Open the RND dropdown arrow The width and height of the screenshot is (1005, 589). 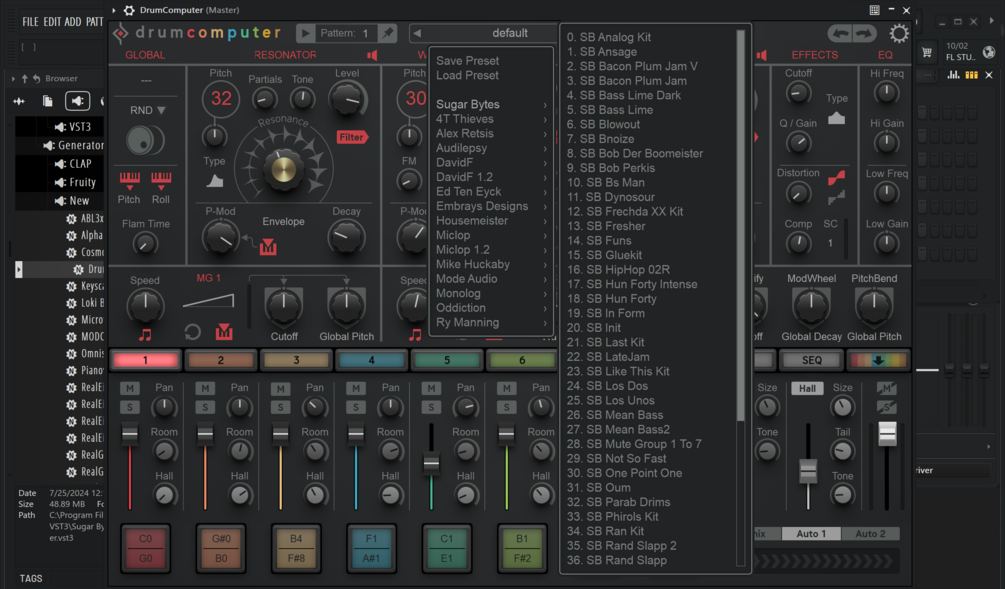click(x=162, y=110)
